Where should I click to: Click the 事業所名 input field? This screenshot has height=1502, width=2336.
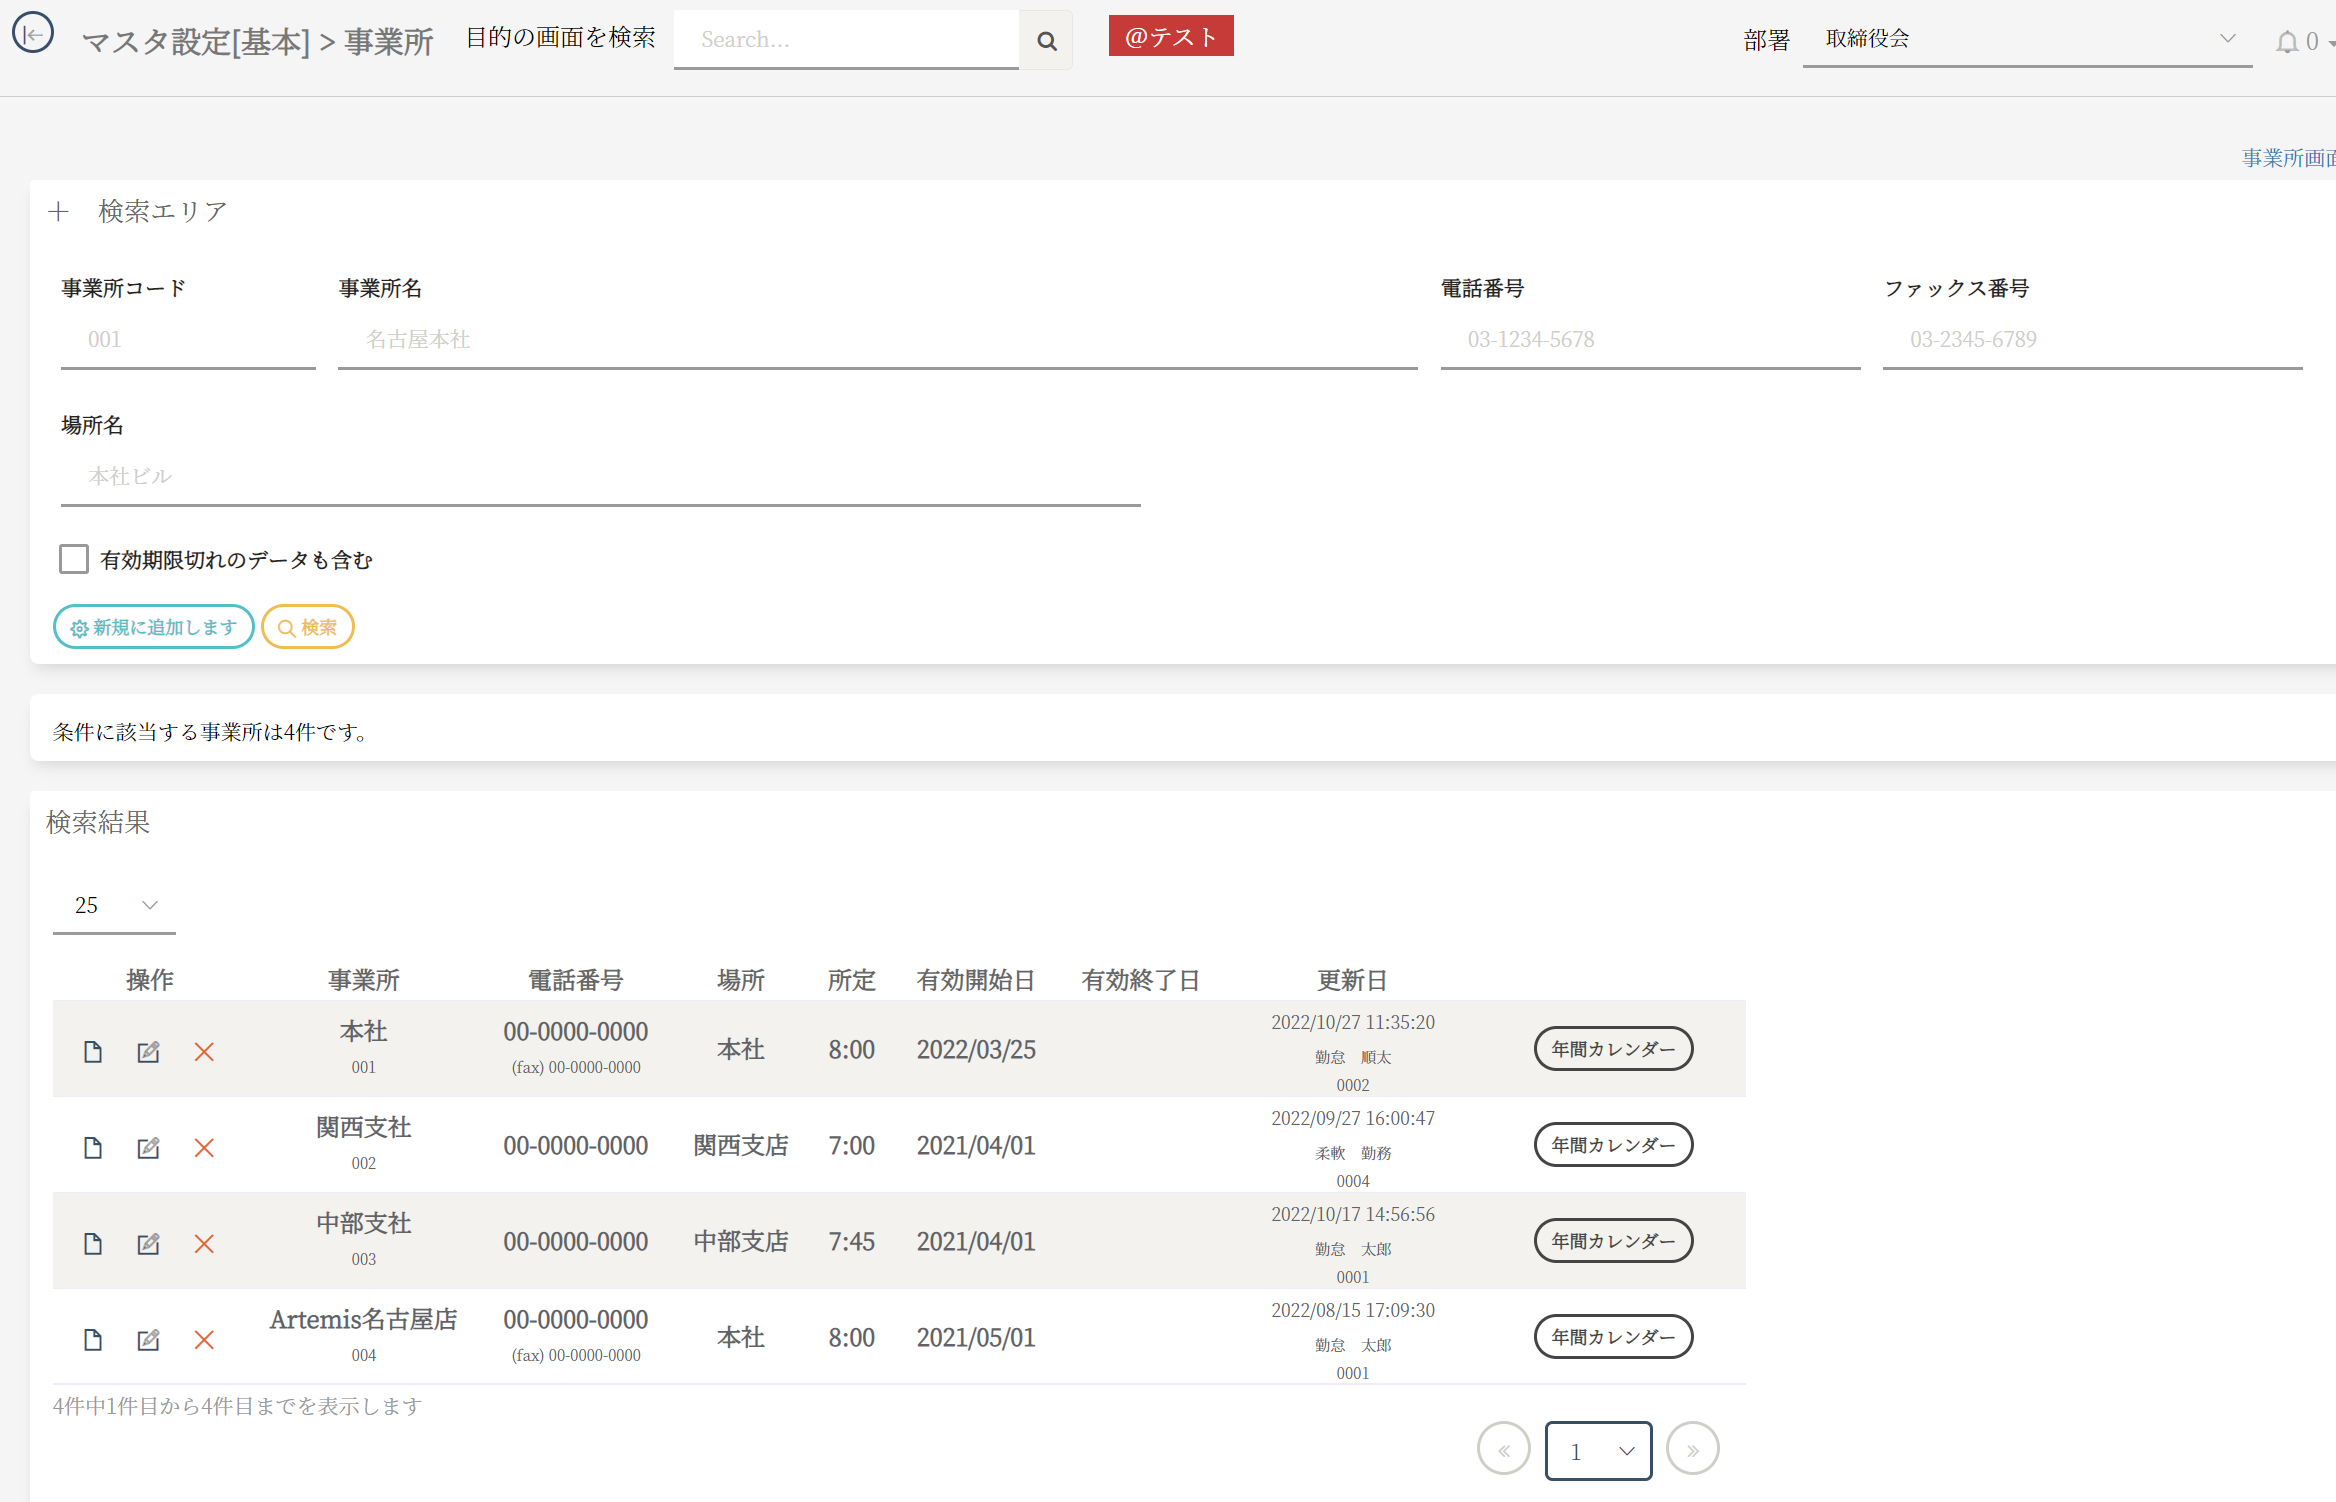(x=876, y=340)
